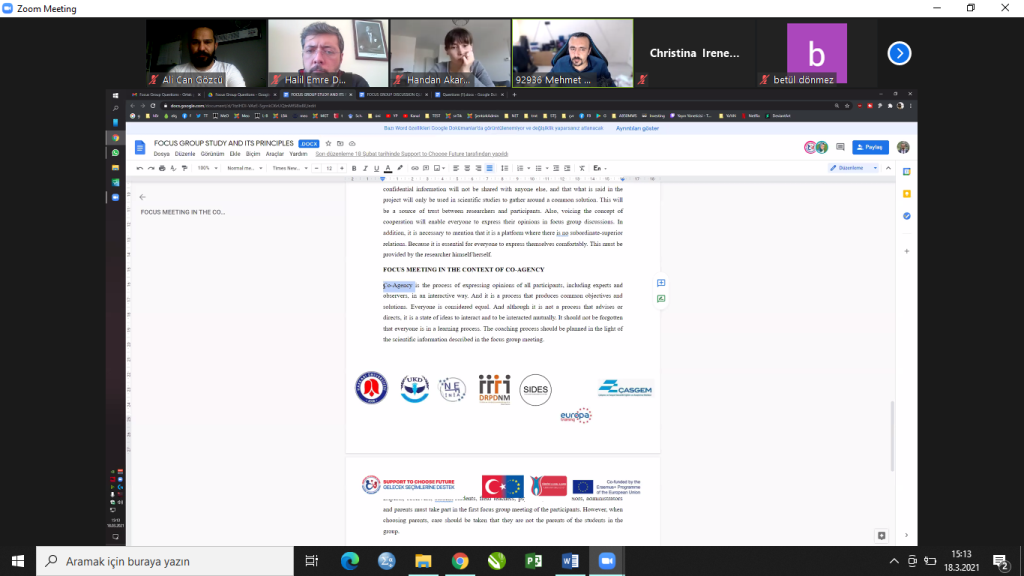Click the undo icon in Docs toolbar
Screen dimensions: 1024x576
click(x=140, y=168)
